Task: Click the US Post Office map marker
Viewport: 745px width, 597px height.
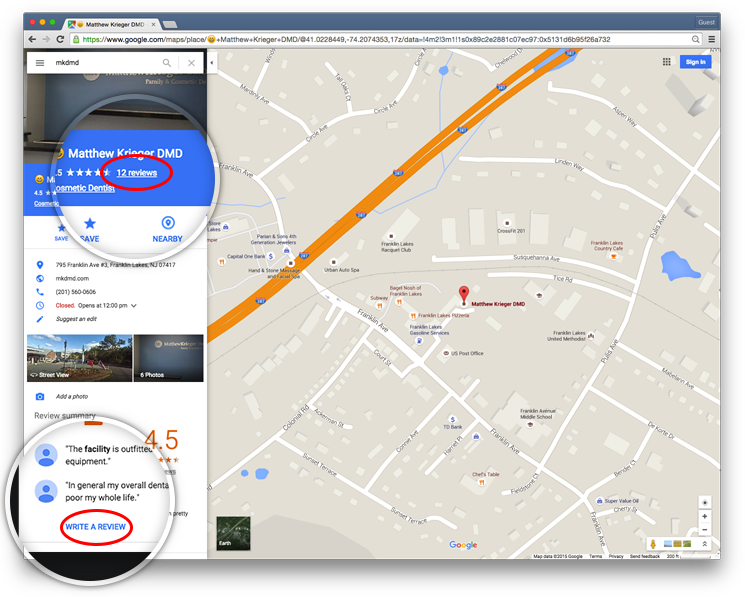Action: coord(446,353)
